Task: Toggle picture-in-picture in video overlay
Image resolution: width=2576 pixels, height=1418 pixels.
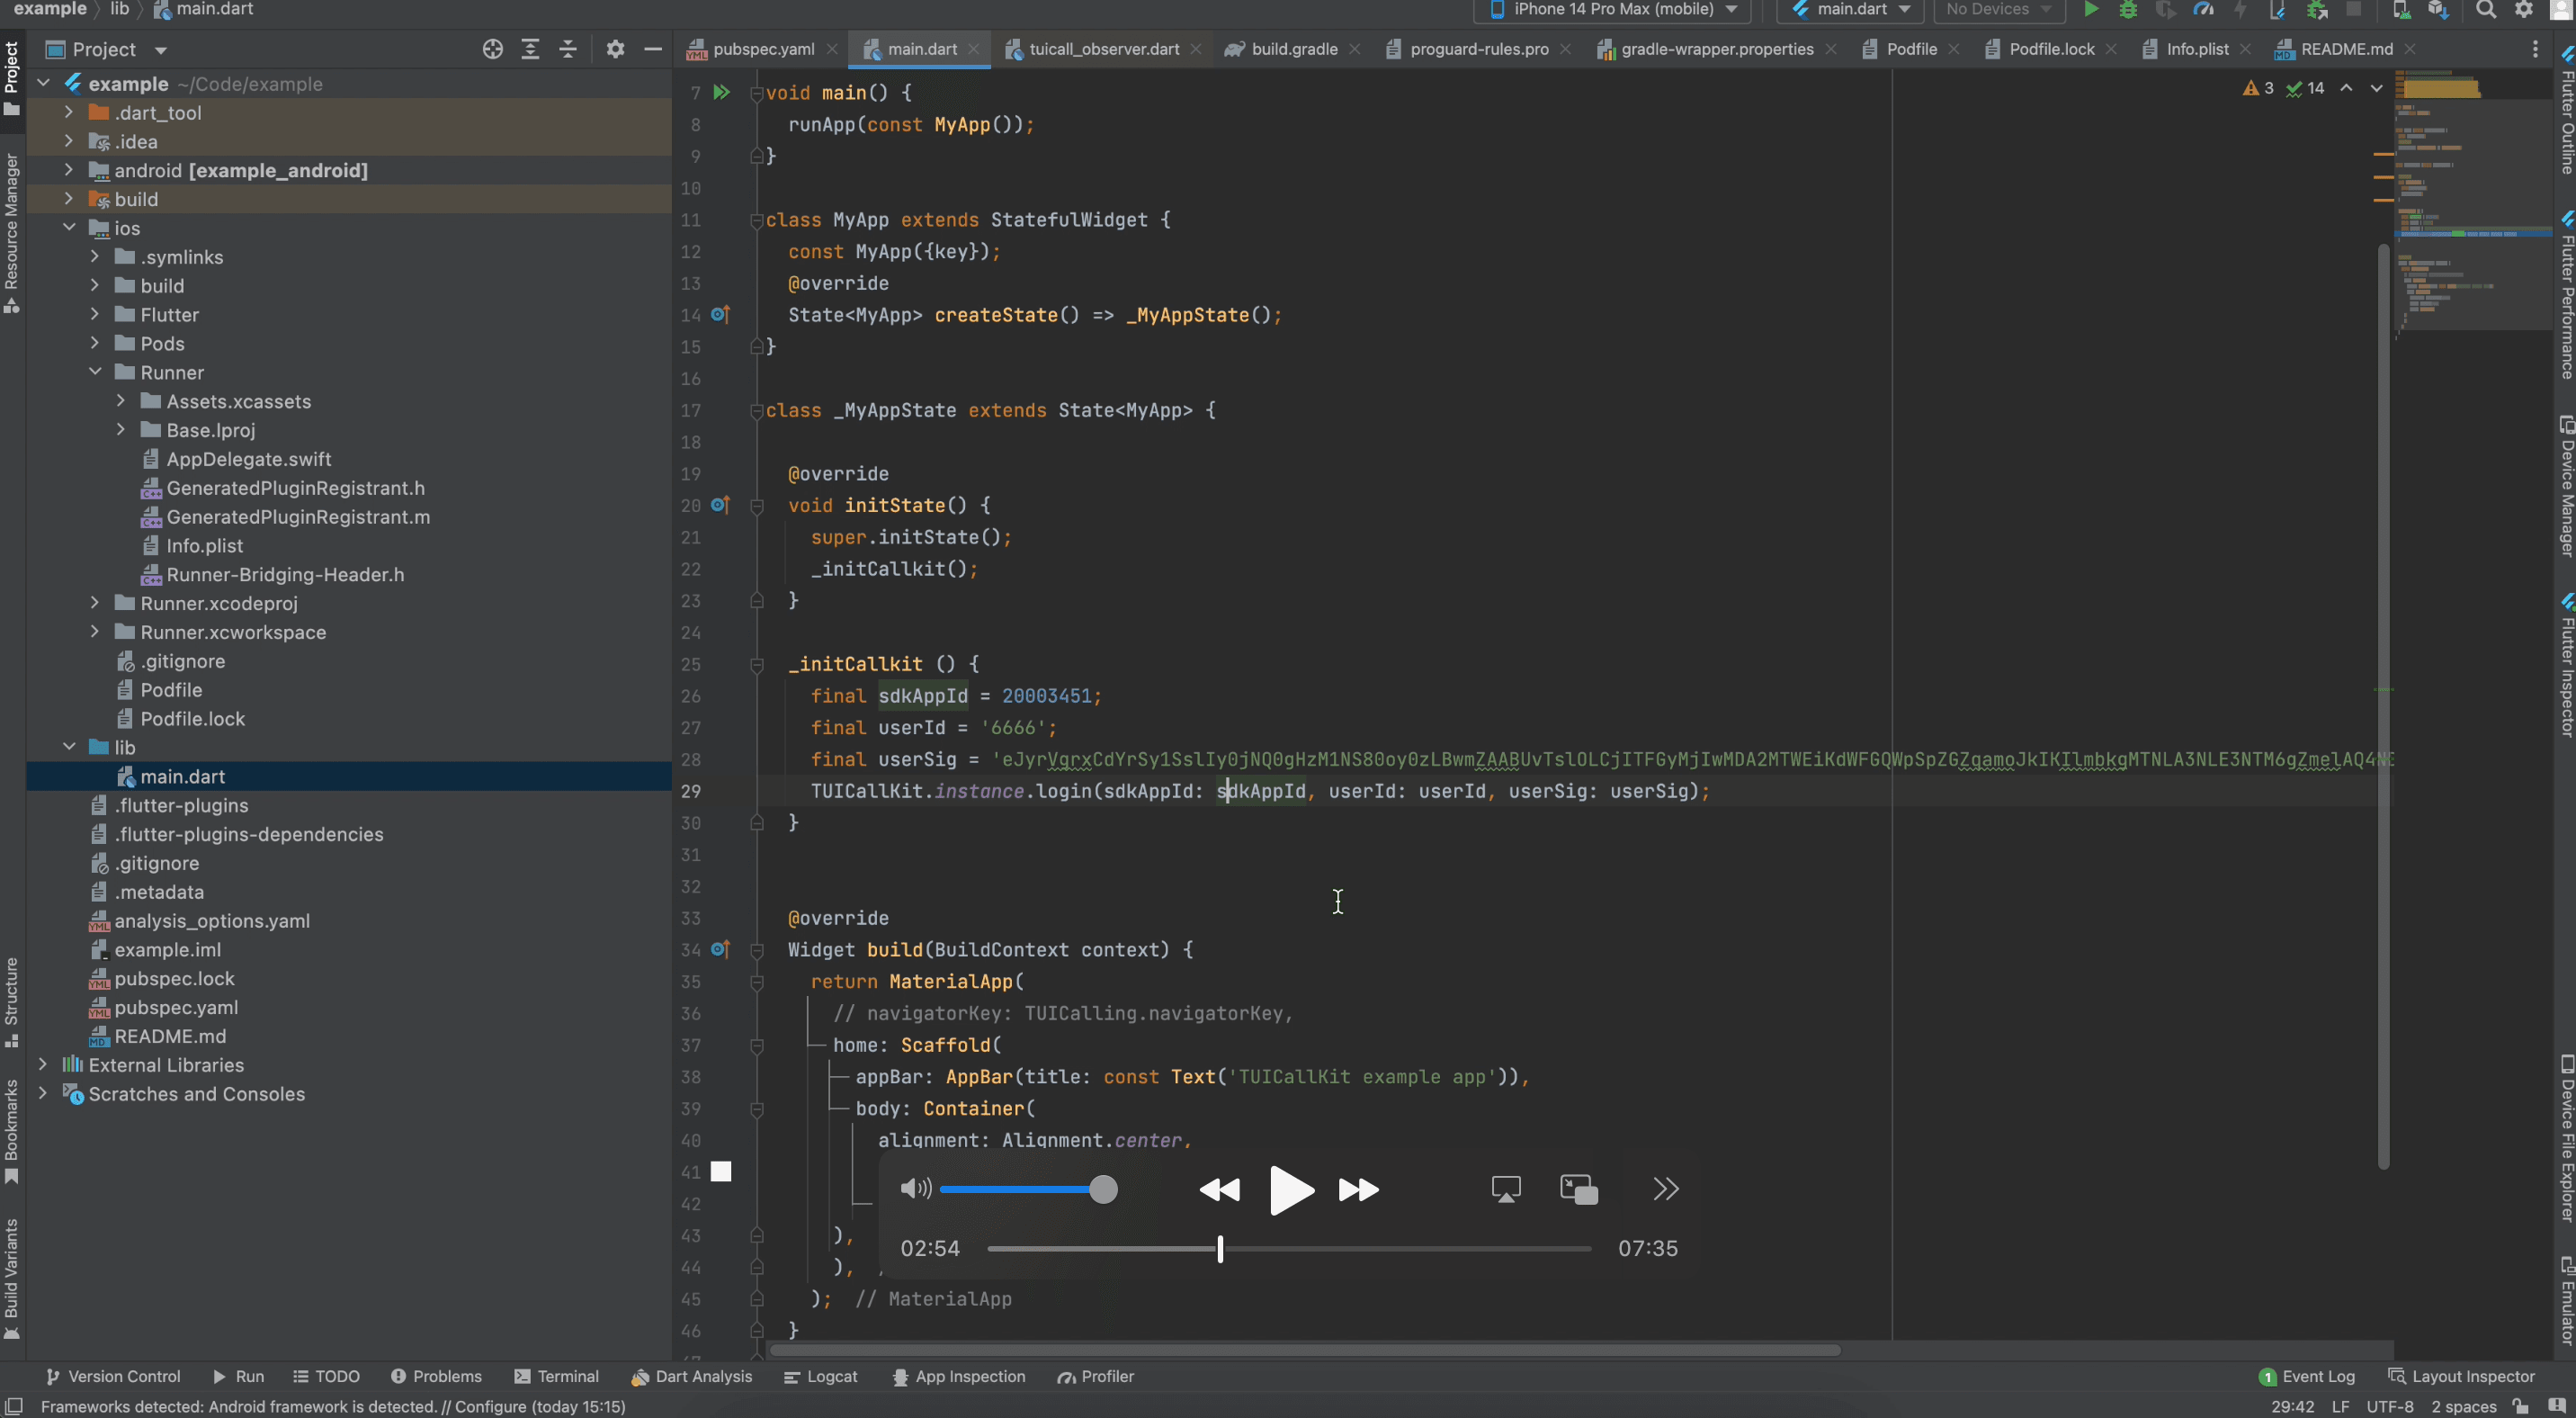Action: (1579, 1189)
